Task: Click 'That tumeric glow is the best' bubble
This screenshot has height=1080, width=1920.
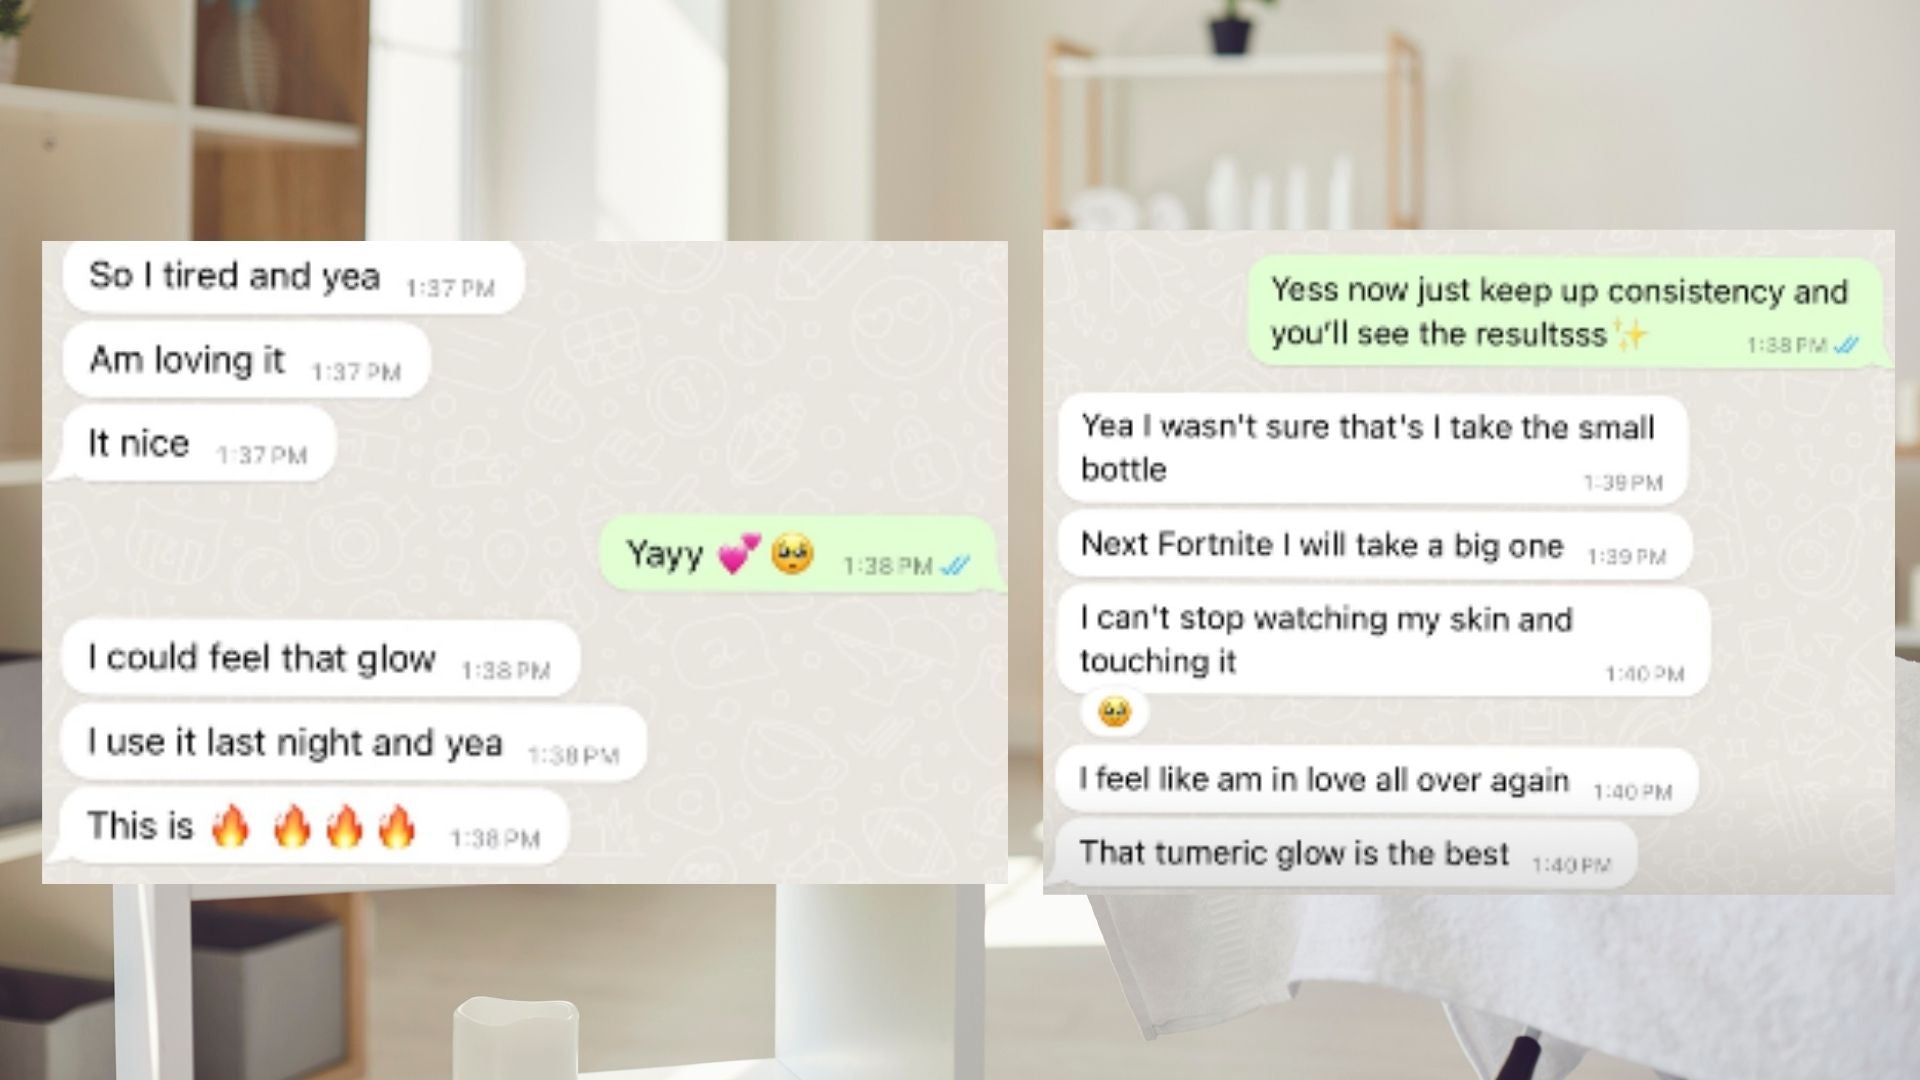Action: click(x=1346, y=854)
